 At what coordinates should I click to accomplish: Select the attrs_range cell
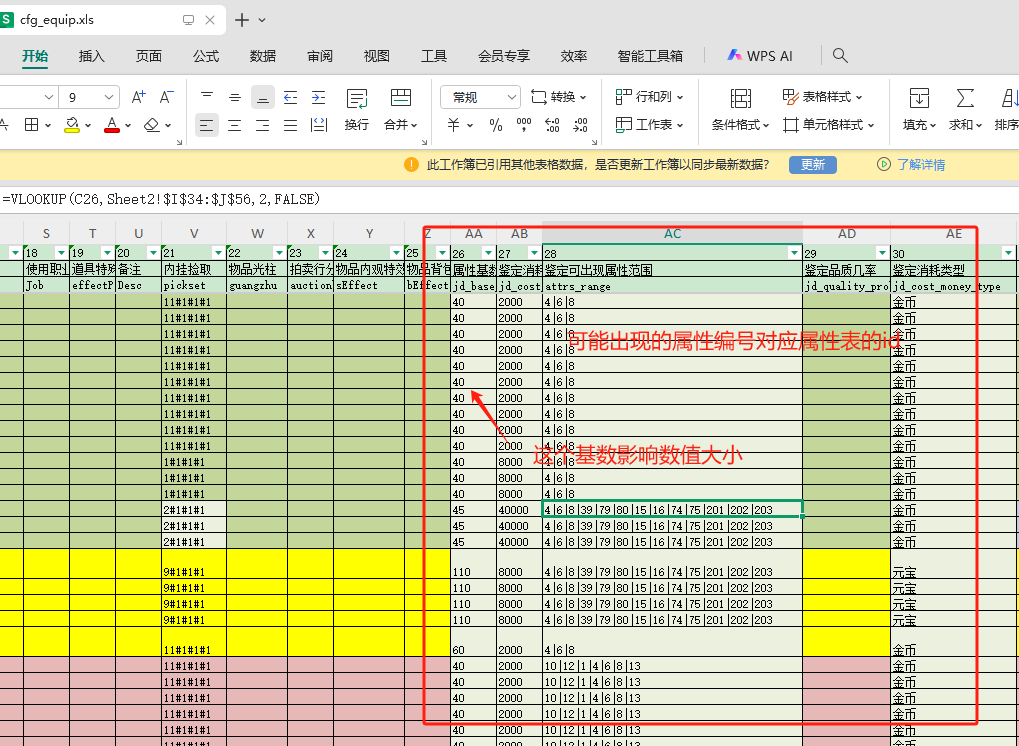coord(673,285)
